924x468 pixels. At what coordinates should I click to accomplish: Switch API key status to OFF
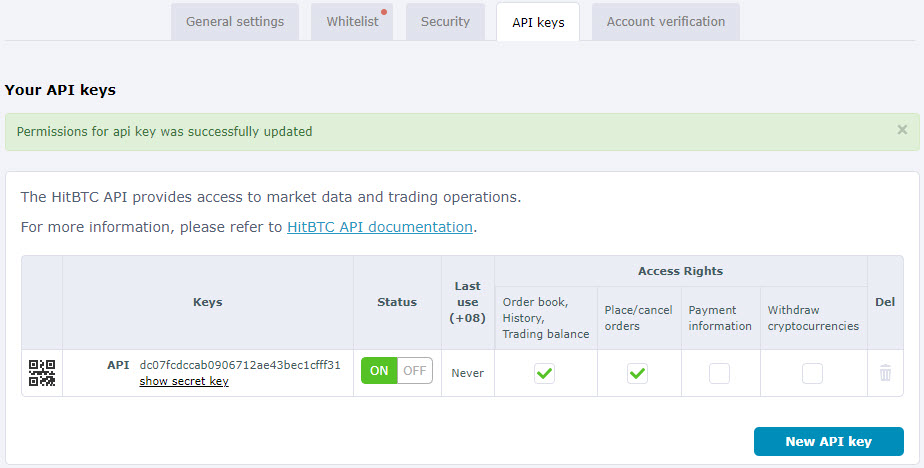pyautogui.click(x=415, y=371)
